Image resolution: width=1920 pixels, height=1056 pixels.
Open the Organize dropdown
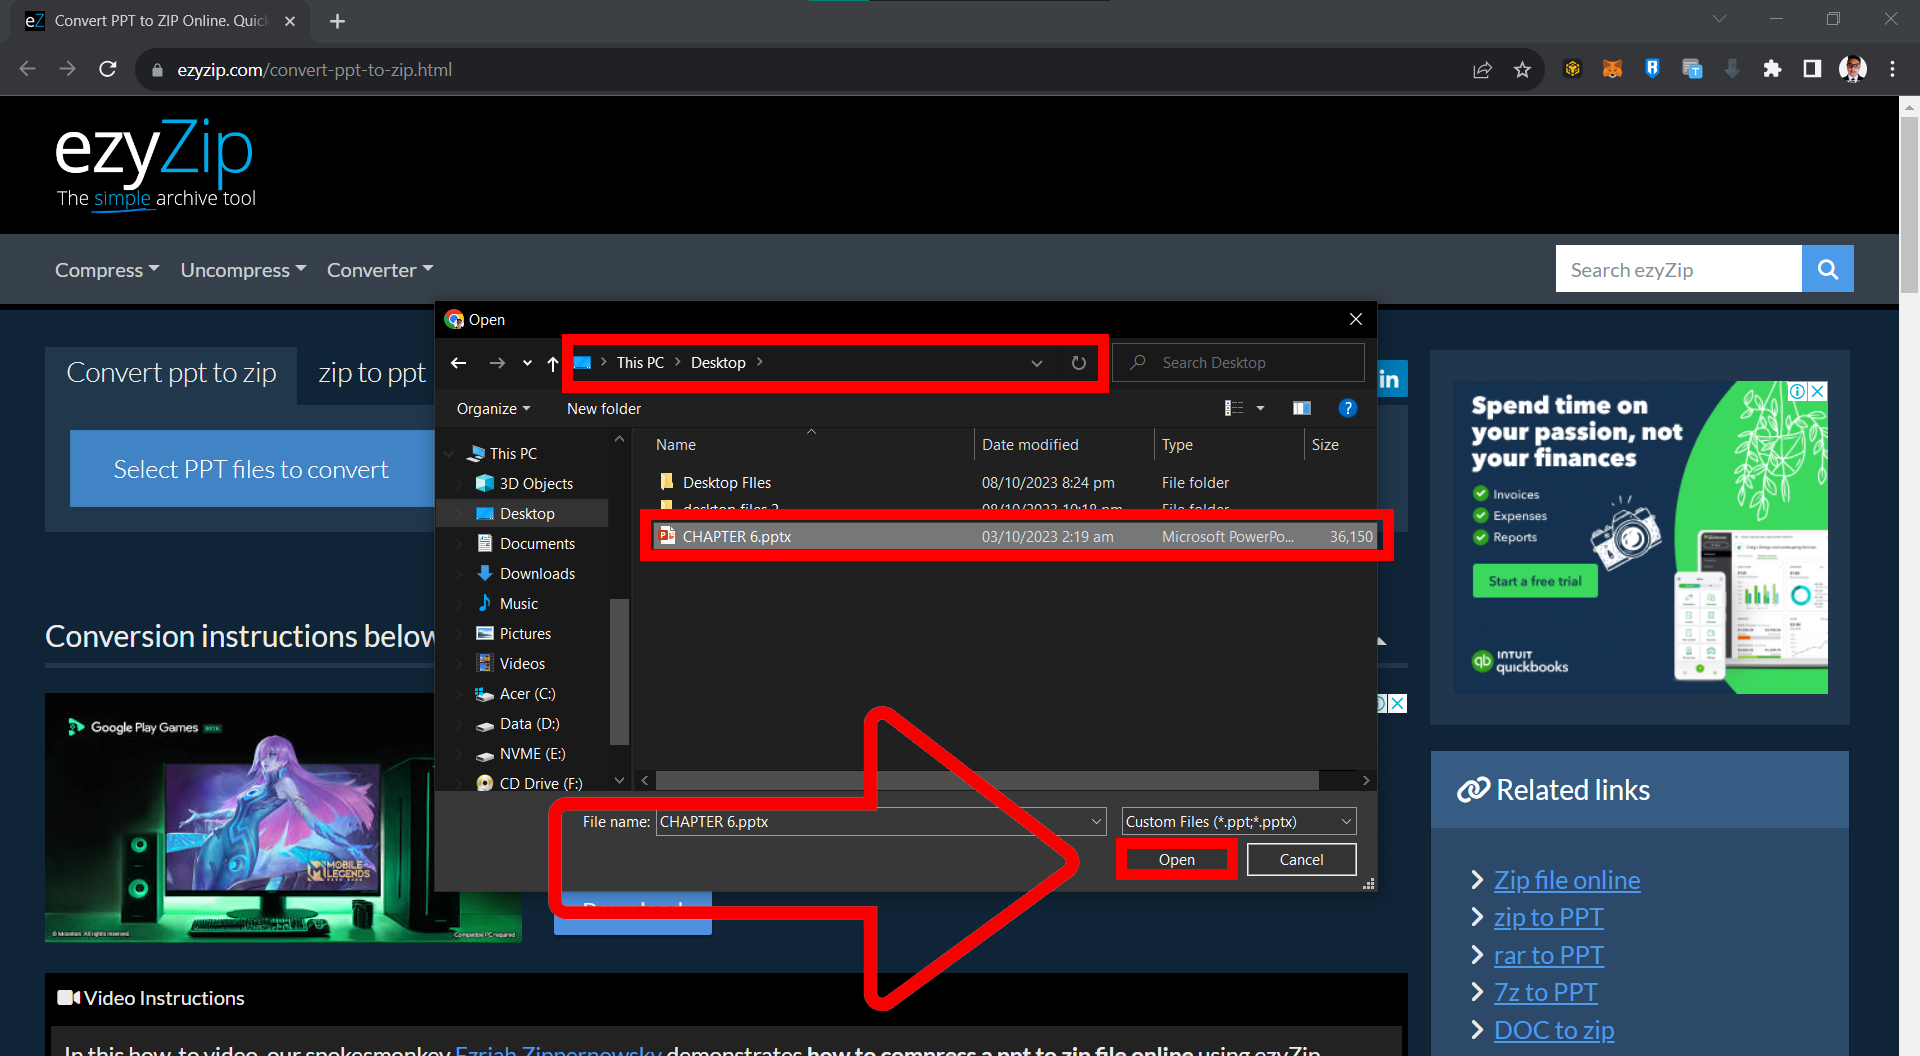coord(491,408)
